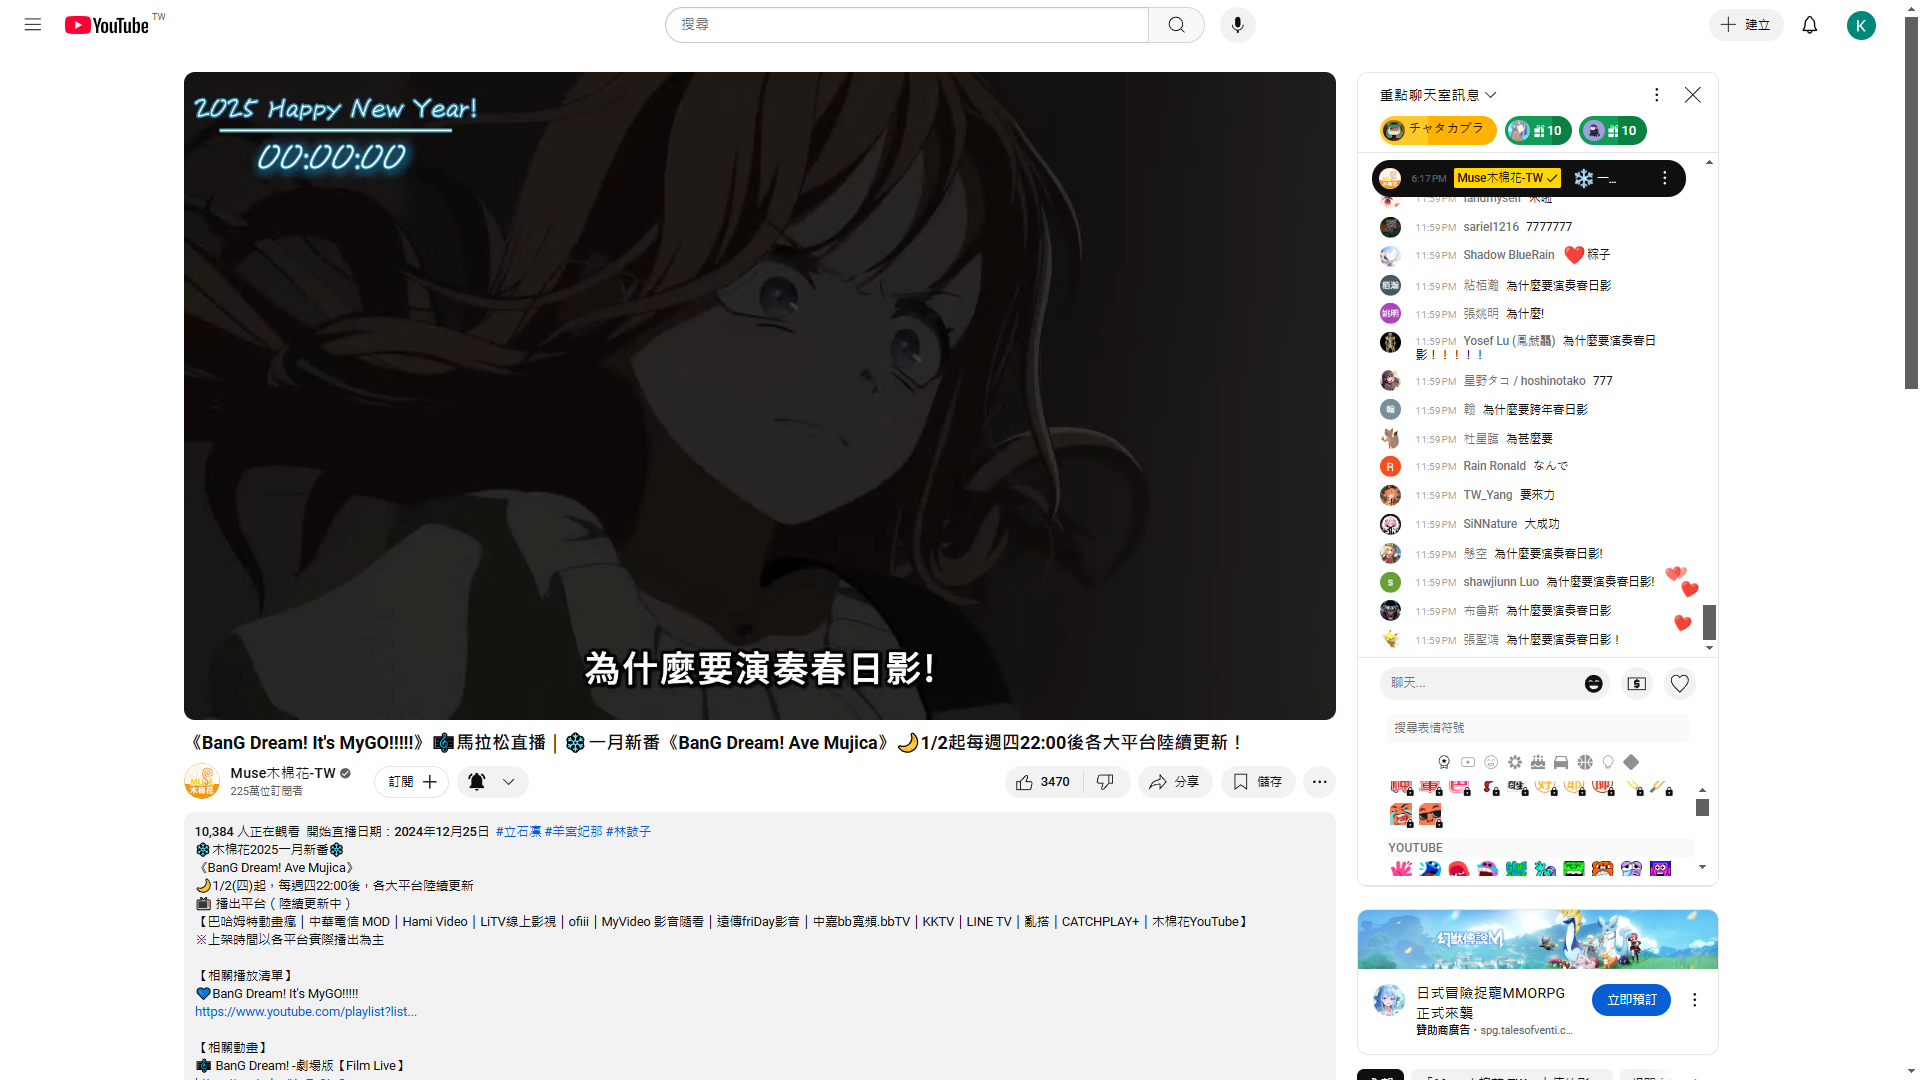Image resolution: width=1920 pixels, height=1080 pixels.
Task: Click the microphone search icon
Action: tap(1236, 24)
